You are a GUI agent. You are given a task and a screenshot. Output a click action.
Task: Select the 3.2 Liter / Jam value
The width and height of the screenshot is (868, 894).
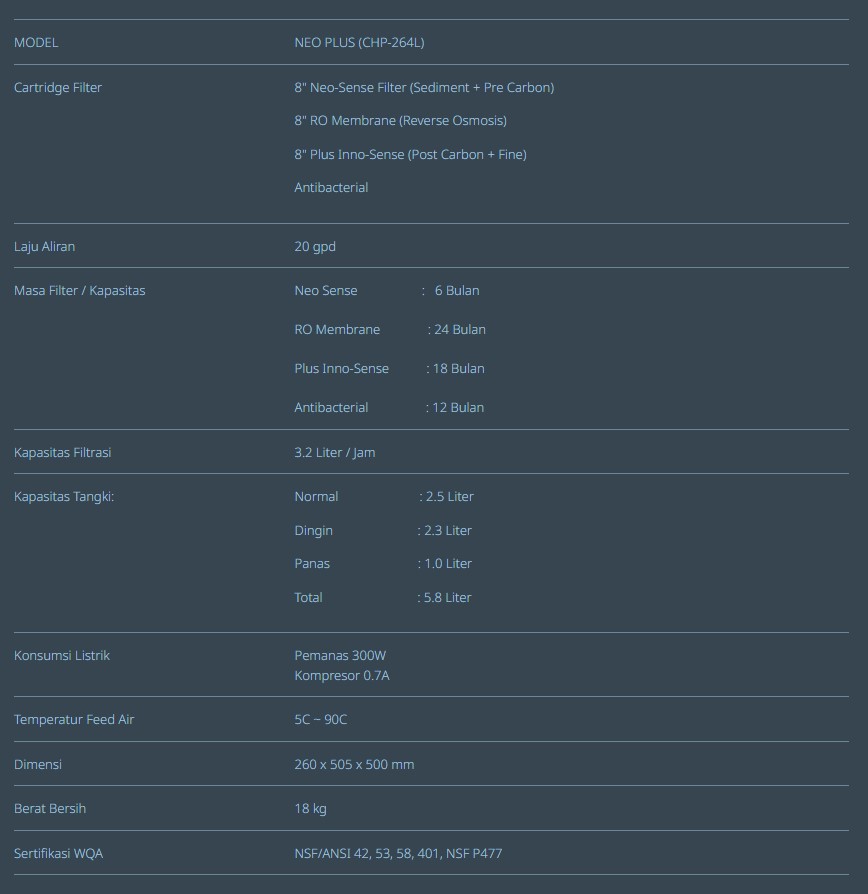coord(334,452)
